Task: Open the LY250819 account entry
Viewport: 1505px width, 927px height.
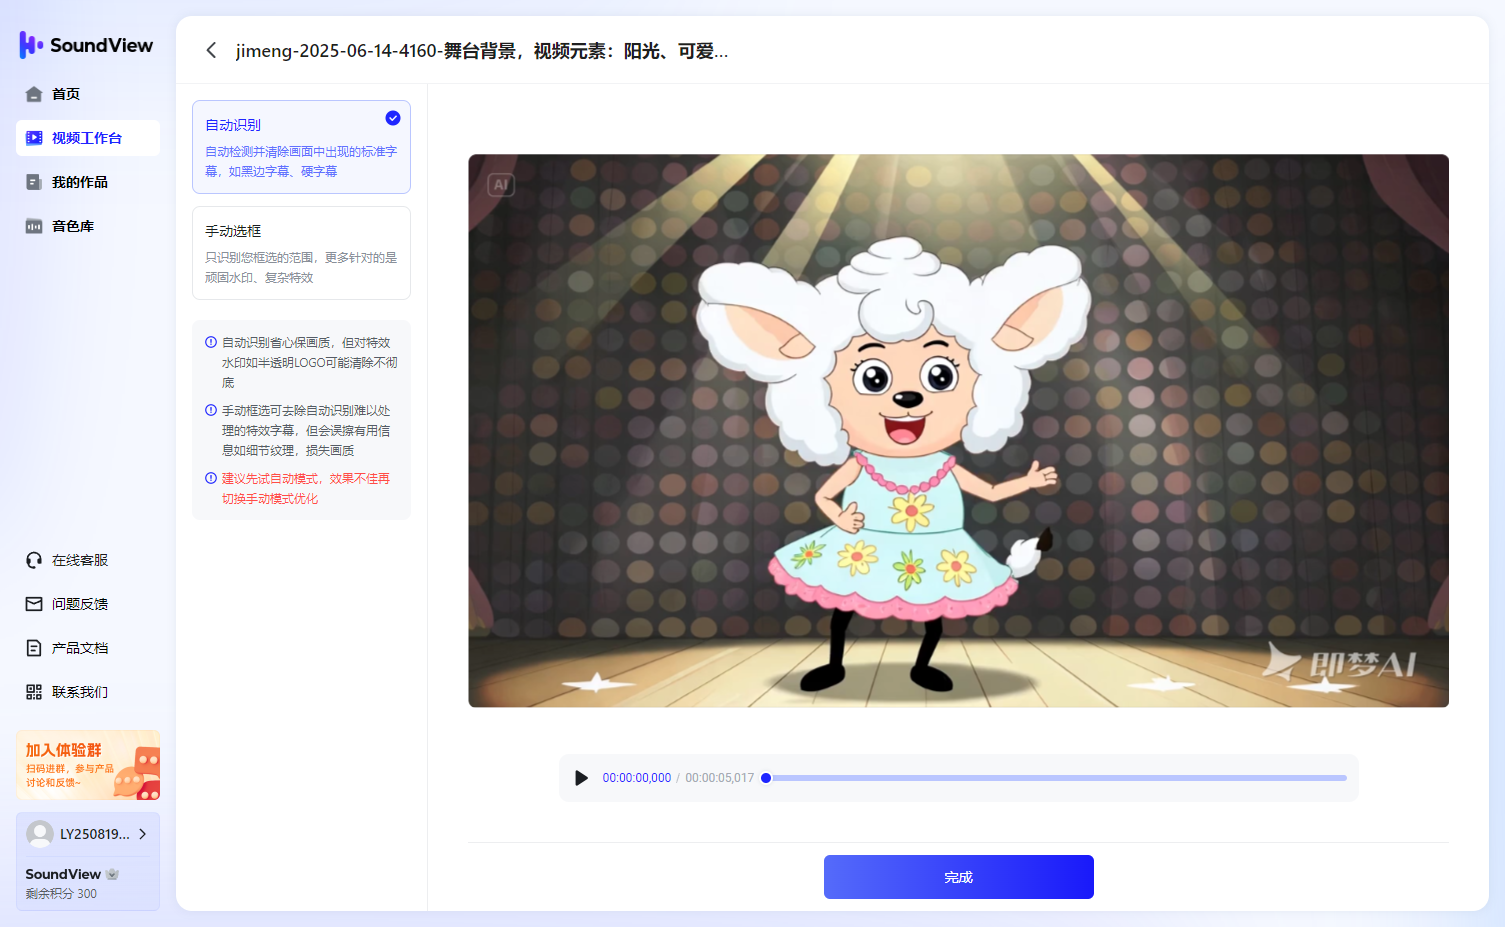Action: click(88, 834)
